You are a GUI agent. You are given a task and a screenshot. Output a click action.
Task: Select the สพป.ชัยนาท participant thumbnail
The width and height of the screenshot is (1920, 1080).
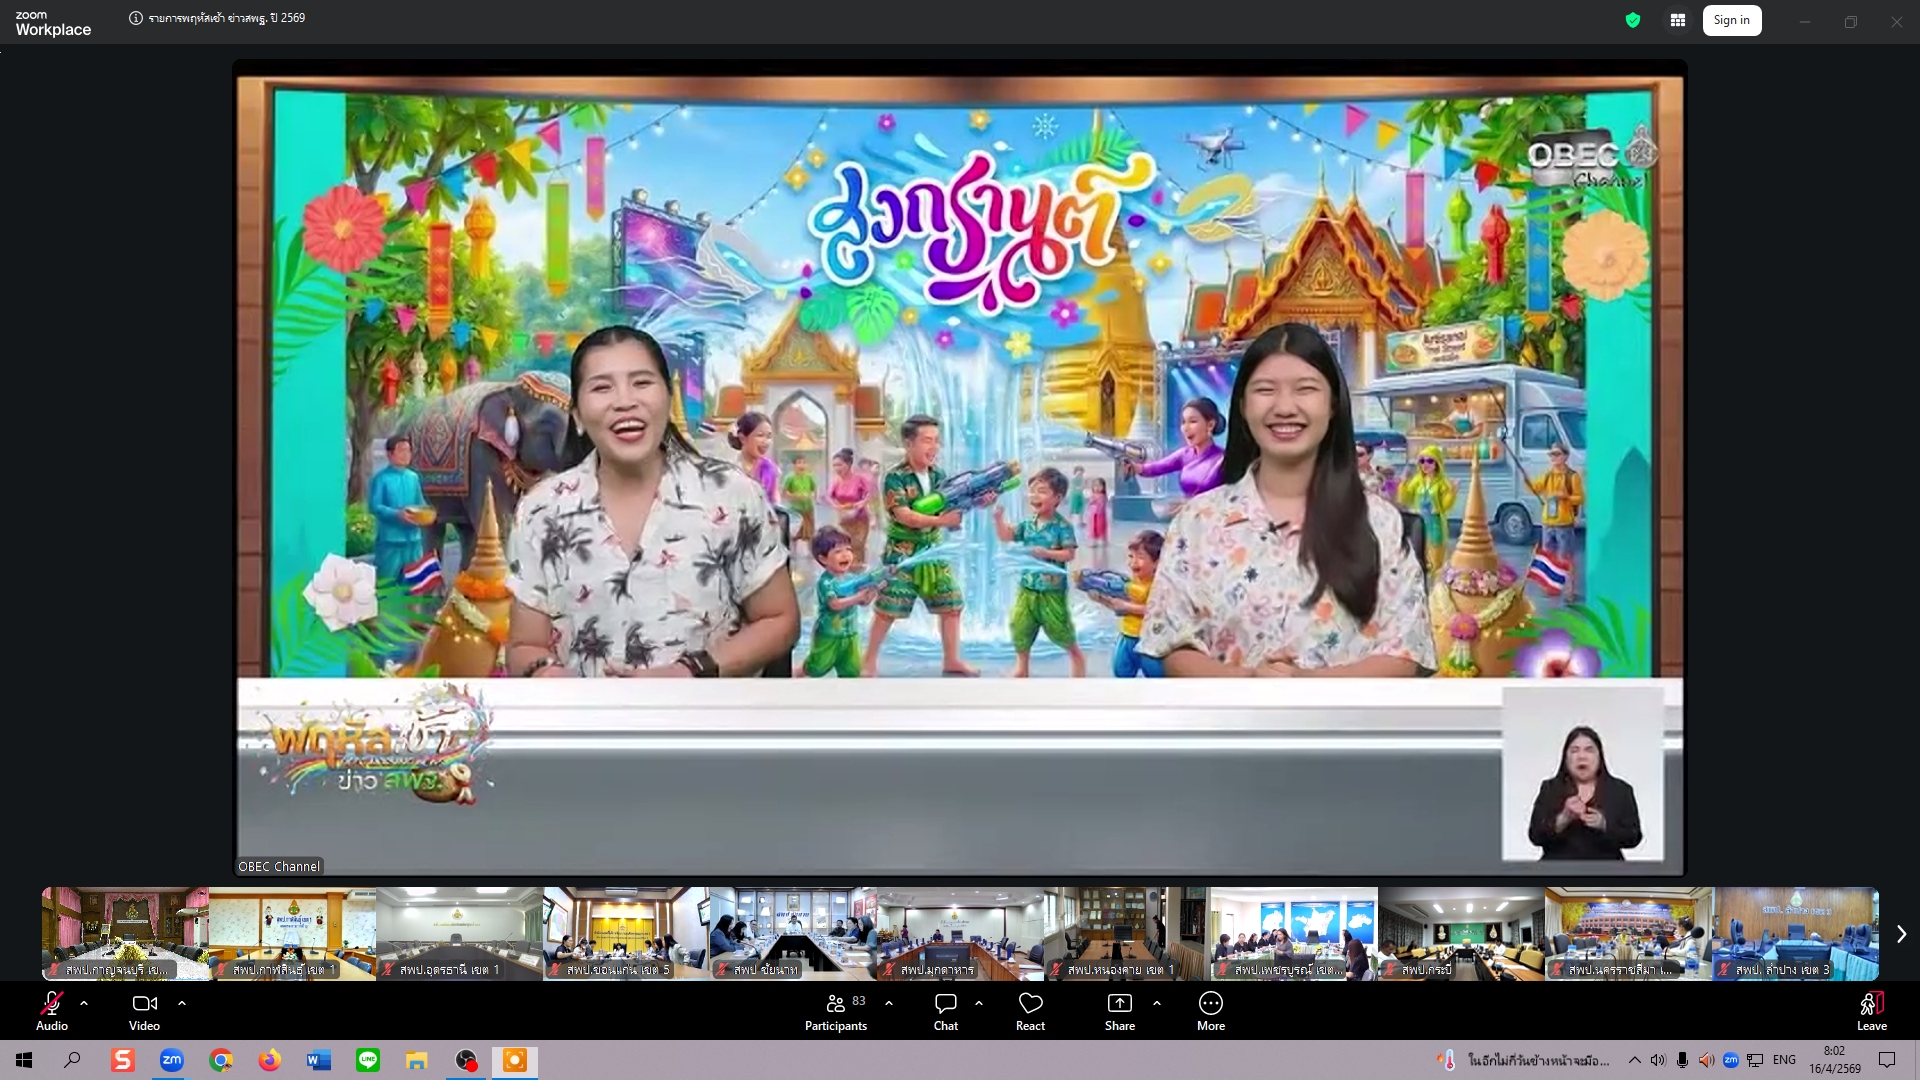pyautogui.click(x=792, y=933)
